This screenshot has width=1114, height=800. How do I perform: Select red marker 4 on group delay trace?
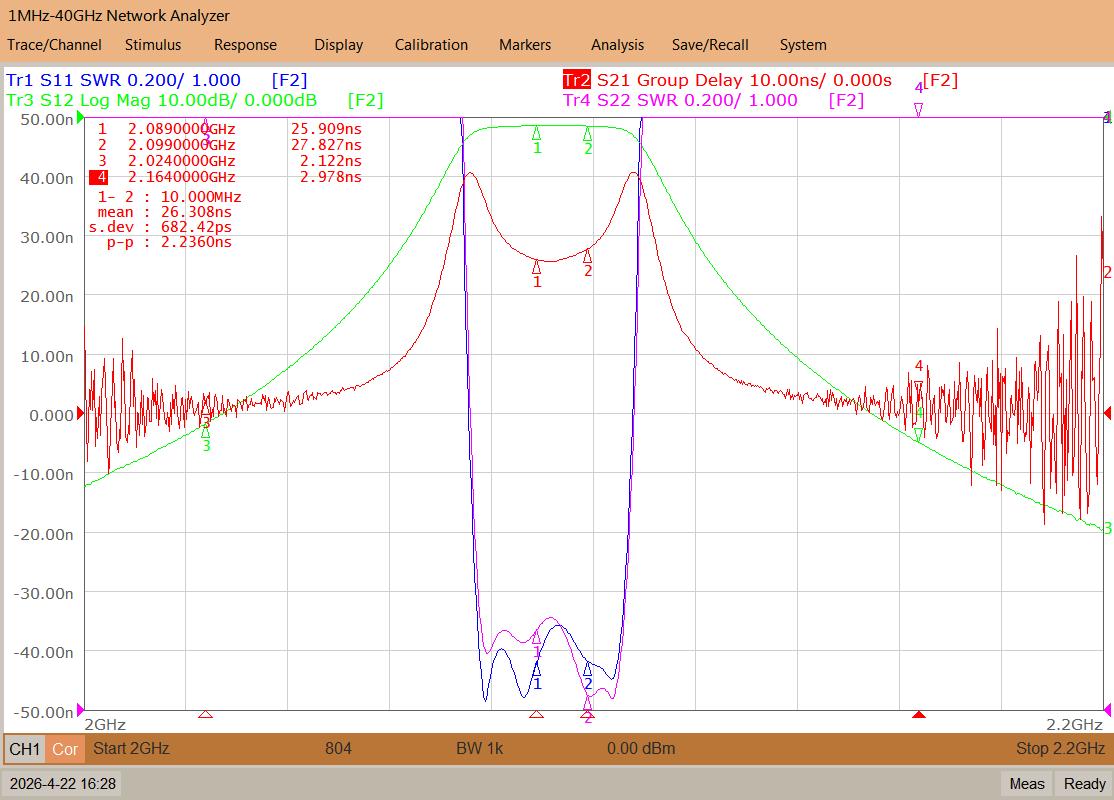(x=919, y=387)
